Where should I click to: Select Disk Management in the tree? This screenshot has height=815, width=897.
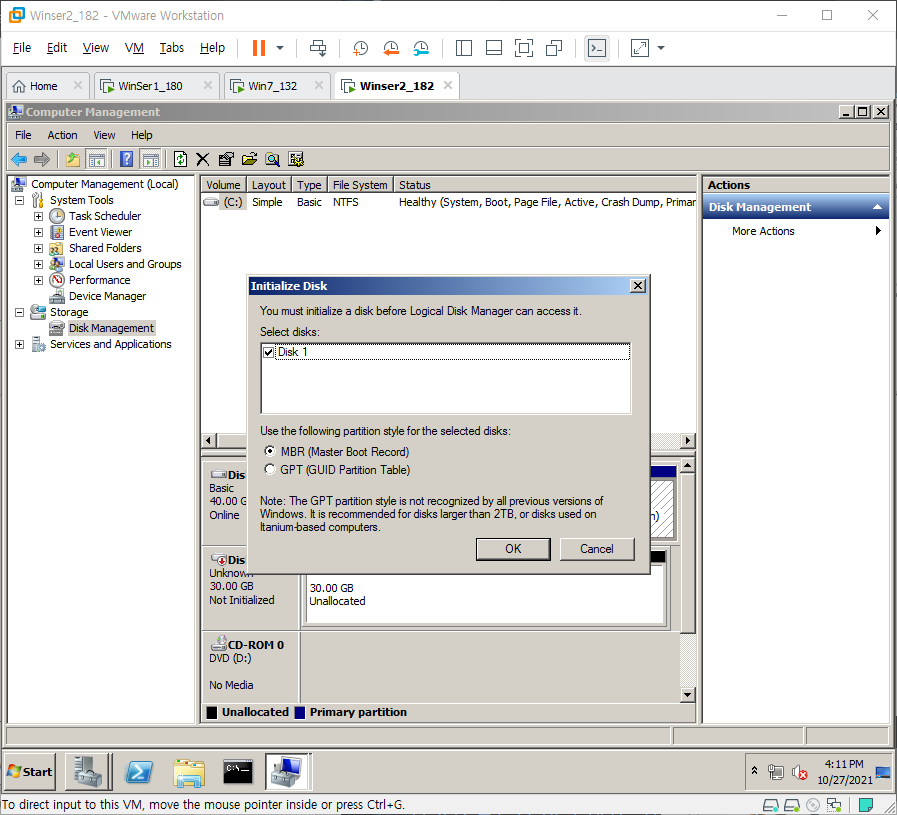tap(111, 328)
